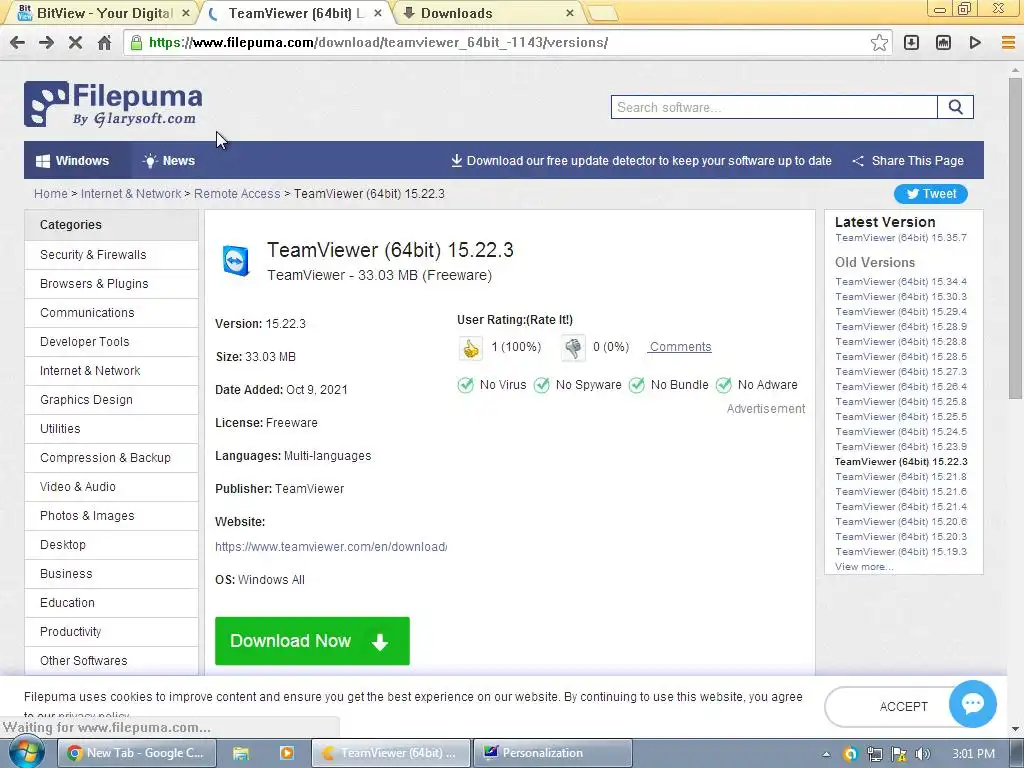Click the Home breadcrumb
This screenshot has width=1024, height=768.
point(51,194)
